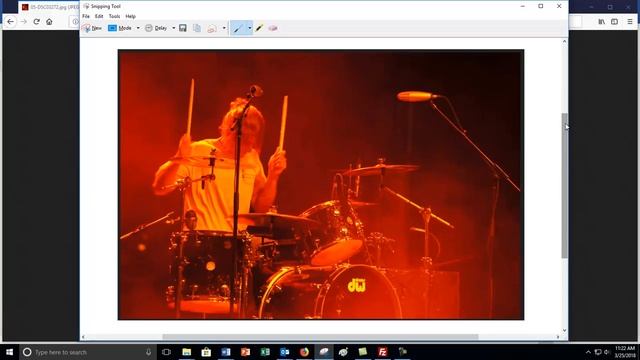Open the File menu
The height and width of the screenshot is (360, 640).
pyautogui.click(x=86, y=16)
